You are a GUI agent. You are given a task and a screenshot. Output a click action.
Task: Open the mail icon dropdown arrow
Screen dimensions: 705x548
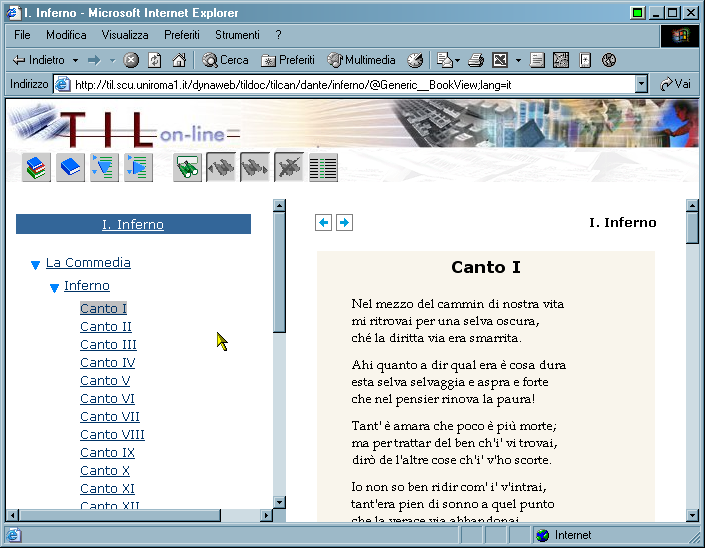[x=458, y=60]
